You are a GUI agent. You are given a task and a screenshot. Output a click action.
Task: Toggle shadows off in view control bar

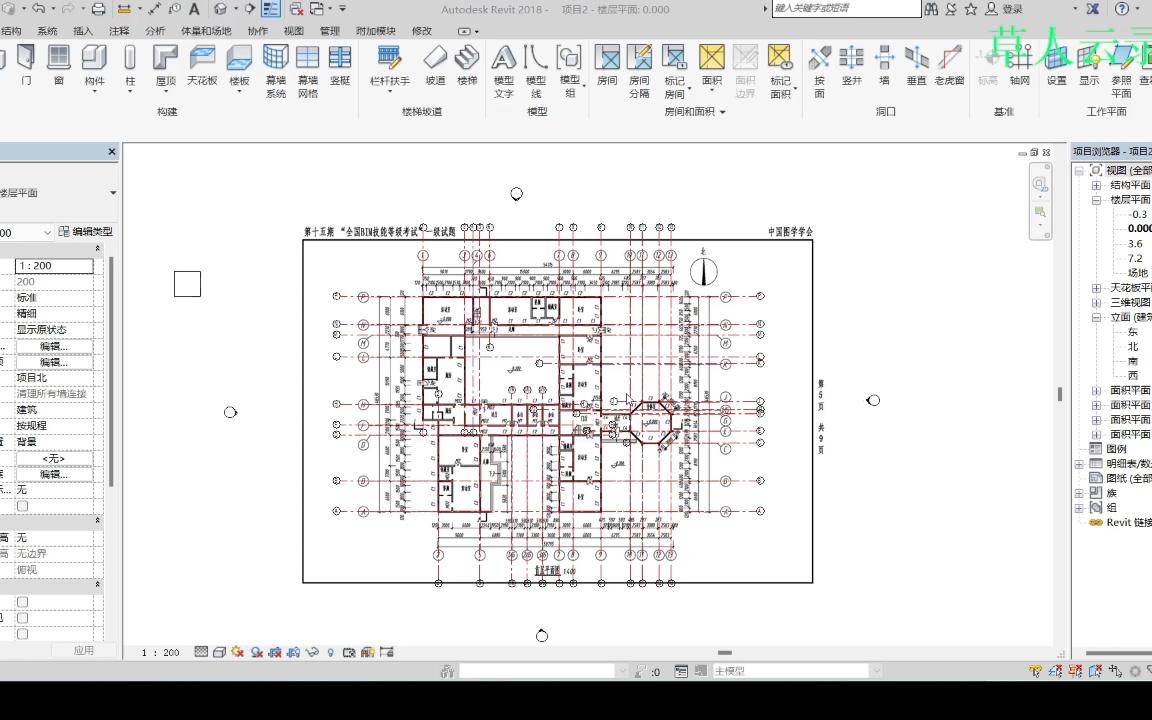coord(255,651)
